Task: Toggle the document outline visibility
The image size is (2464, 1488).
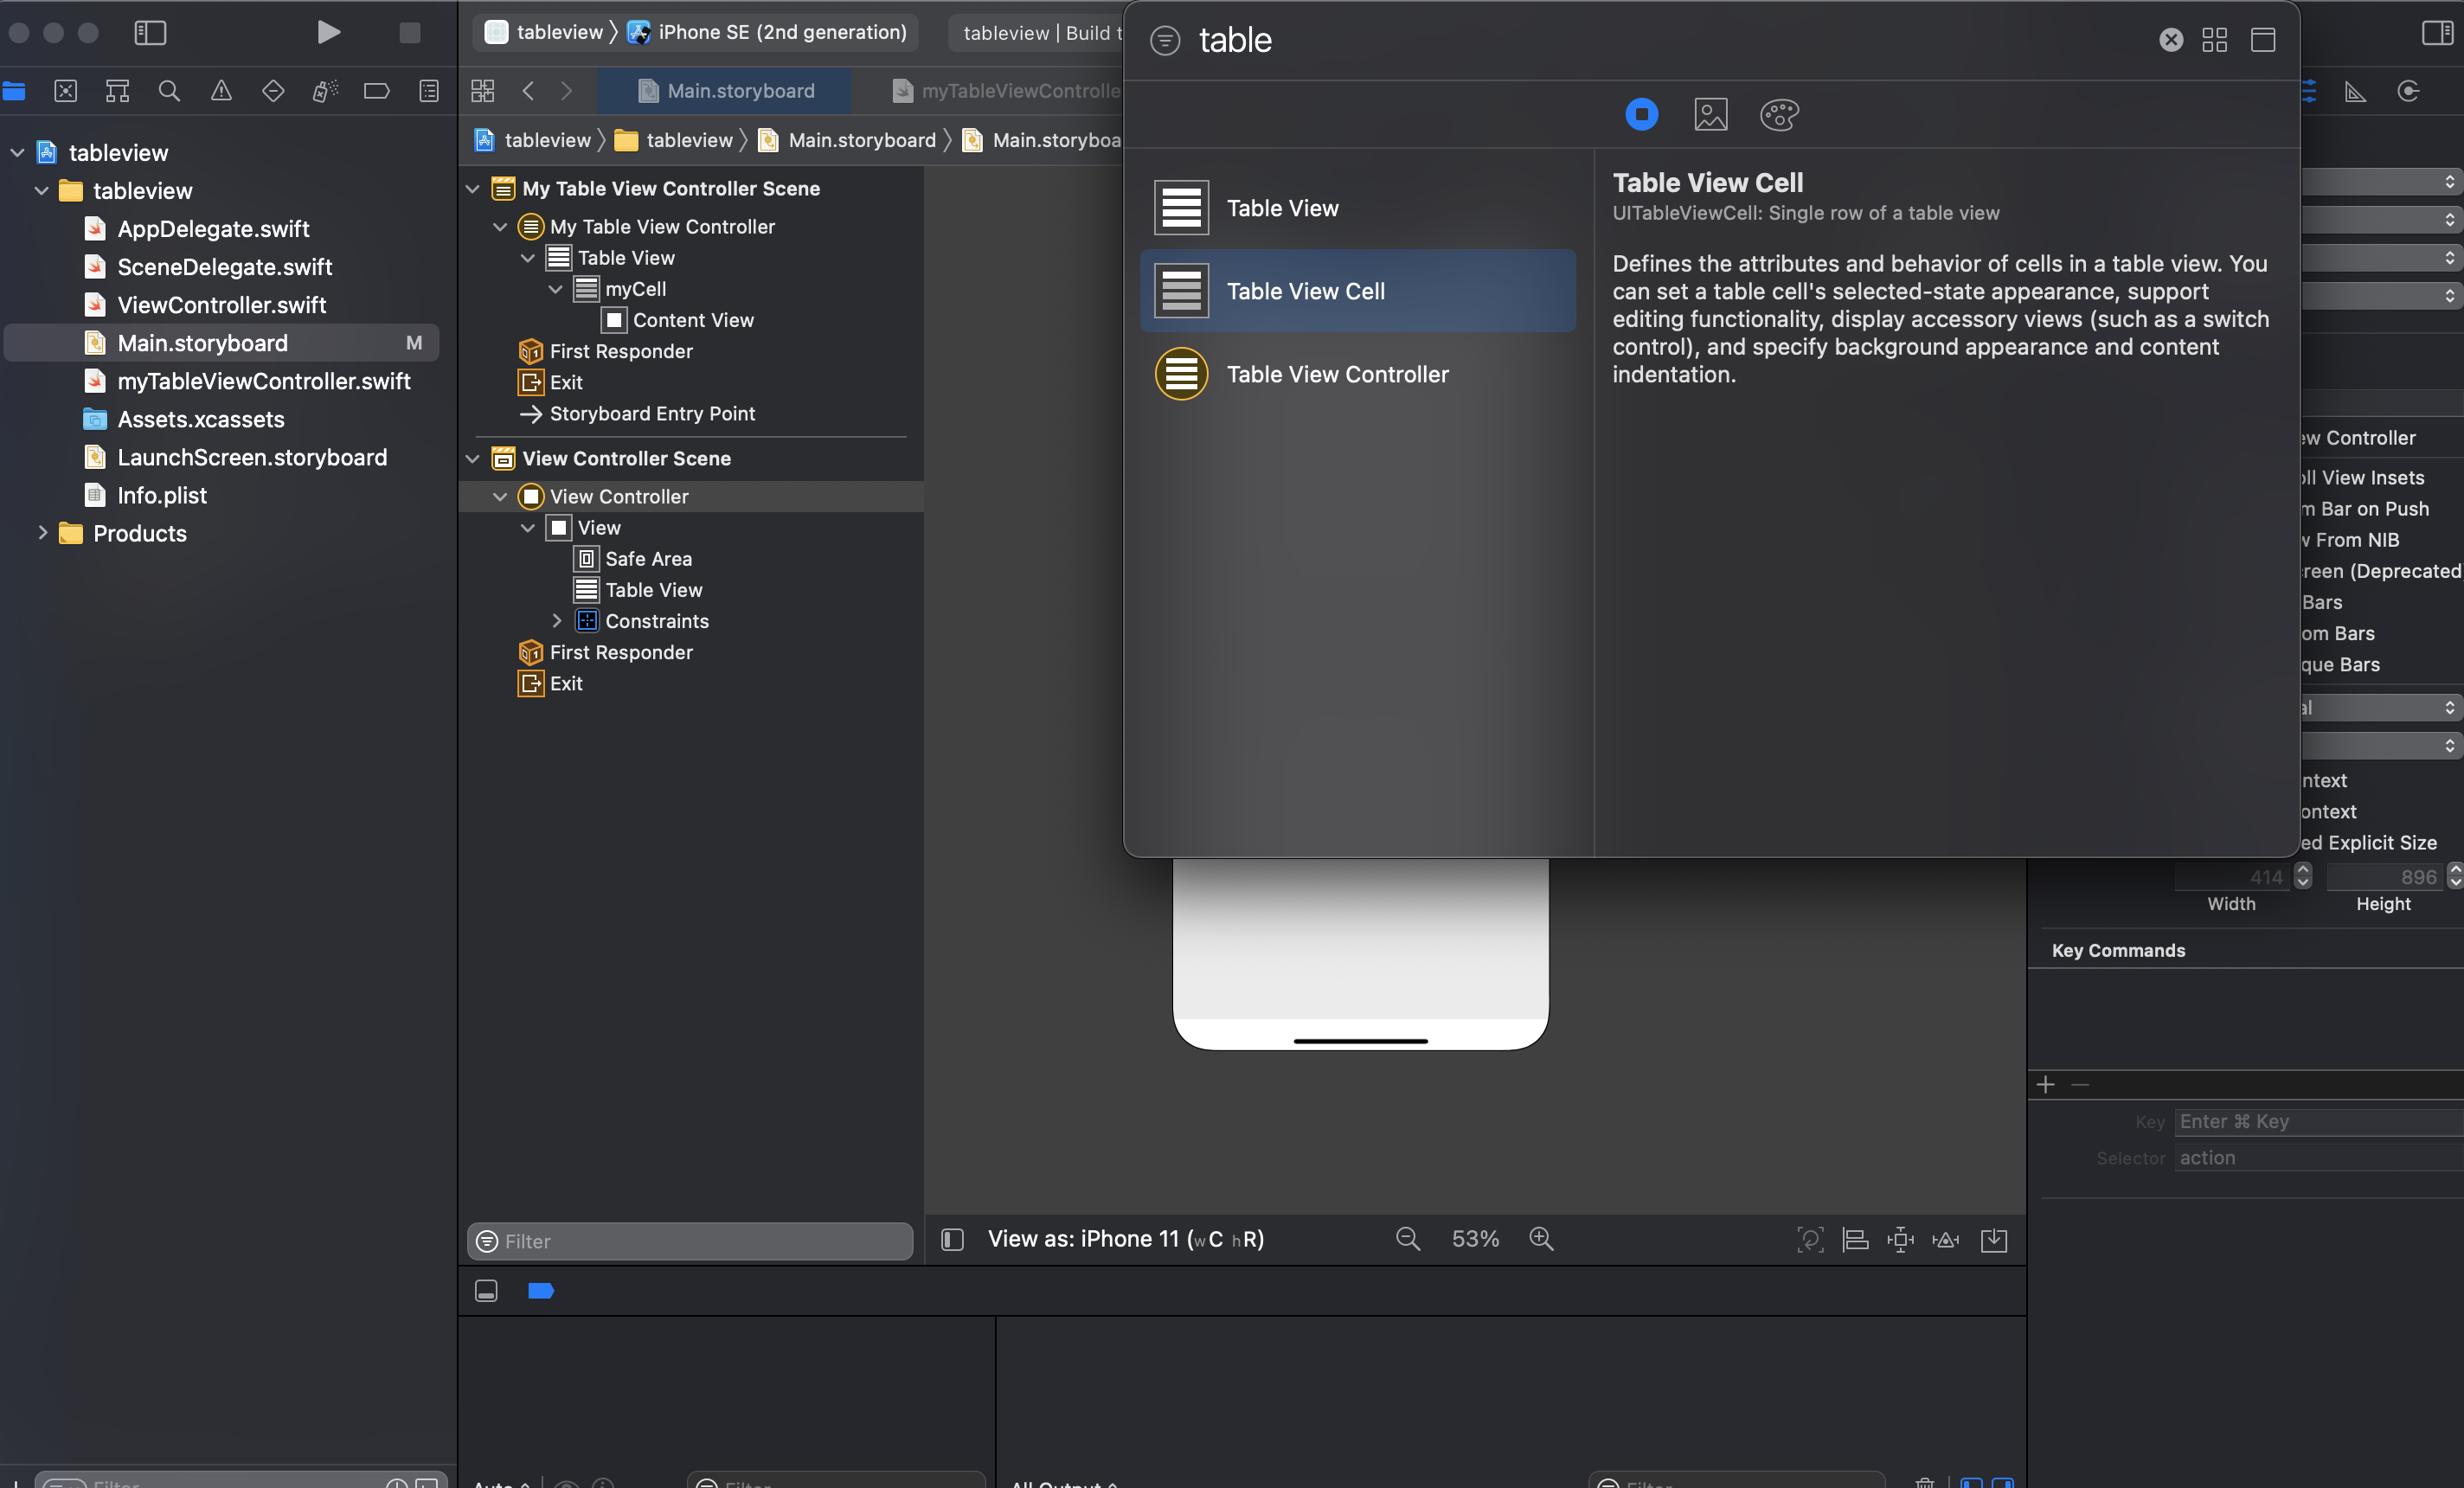Action: (952, 1240)
